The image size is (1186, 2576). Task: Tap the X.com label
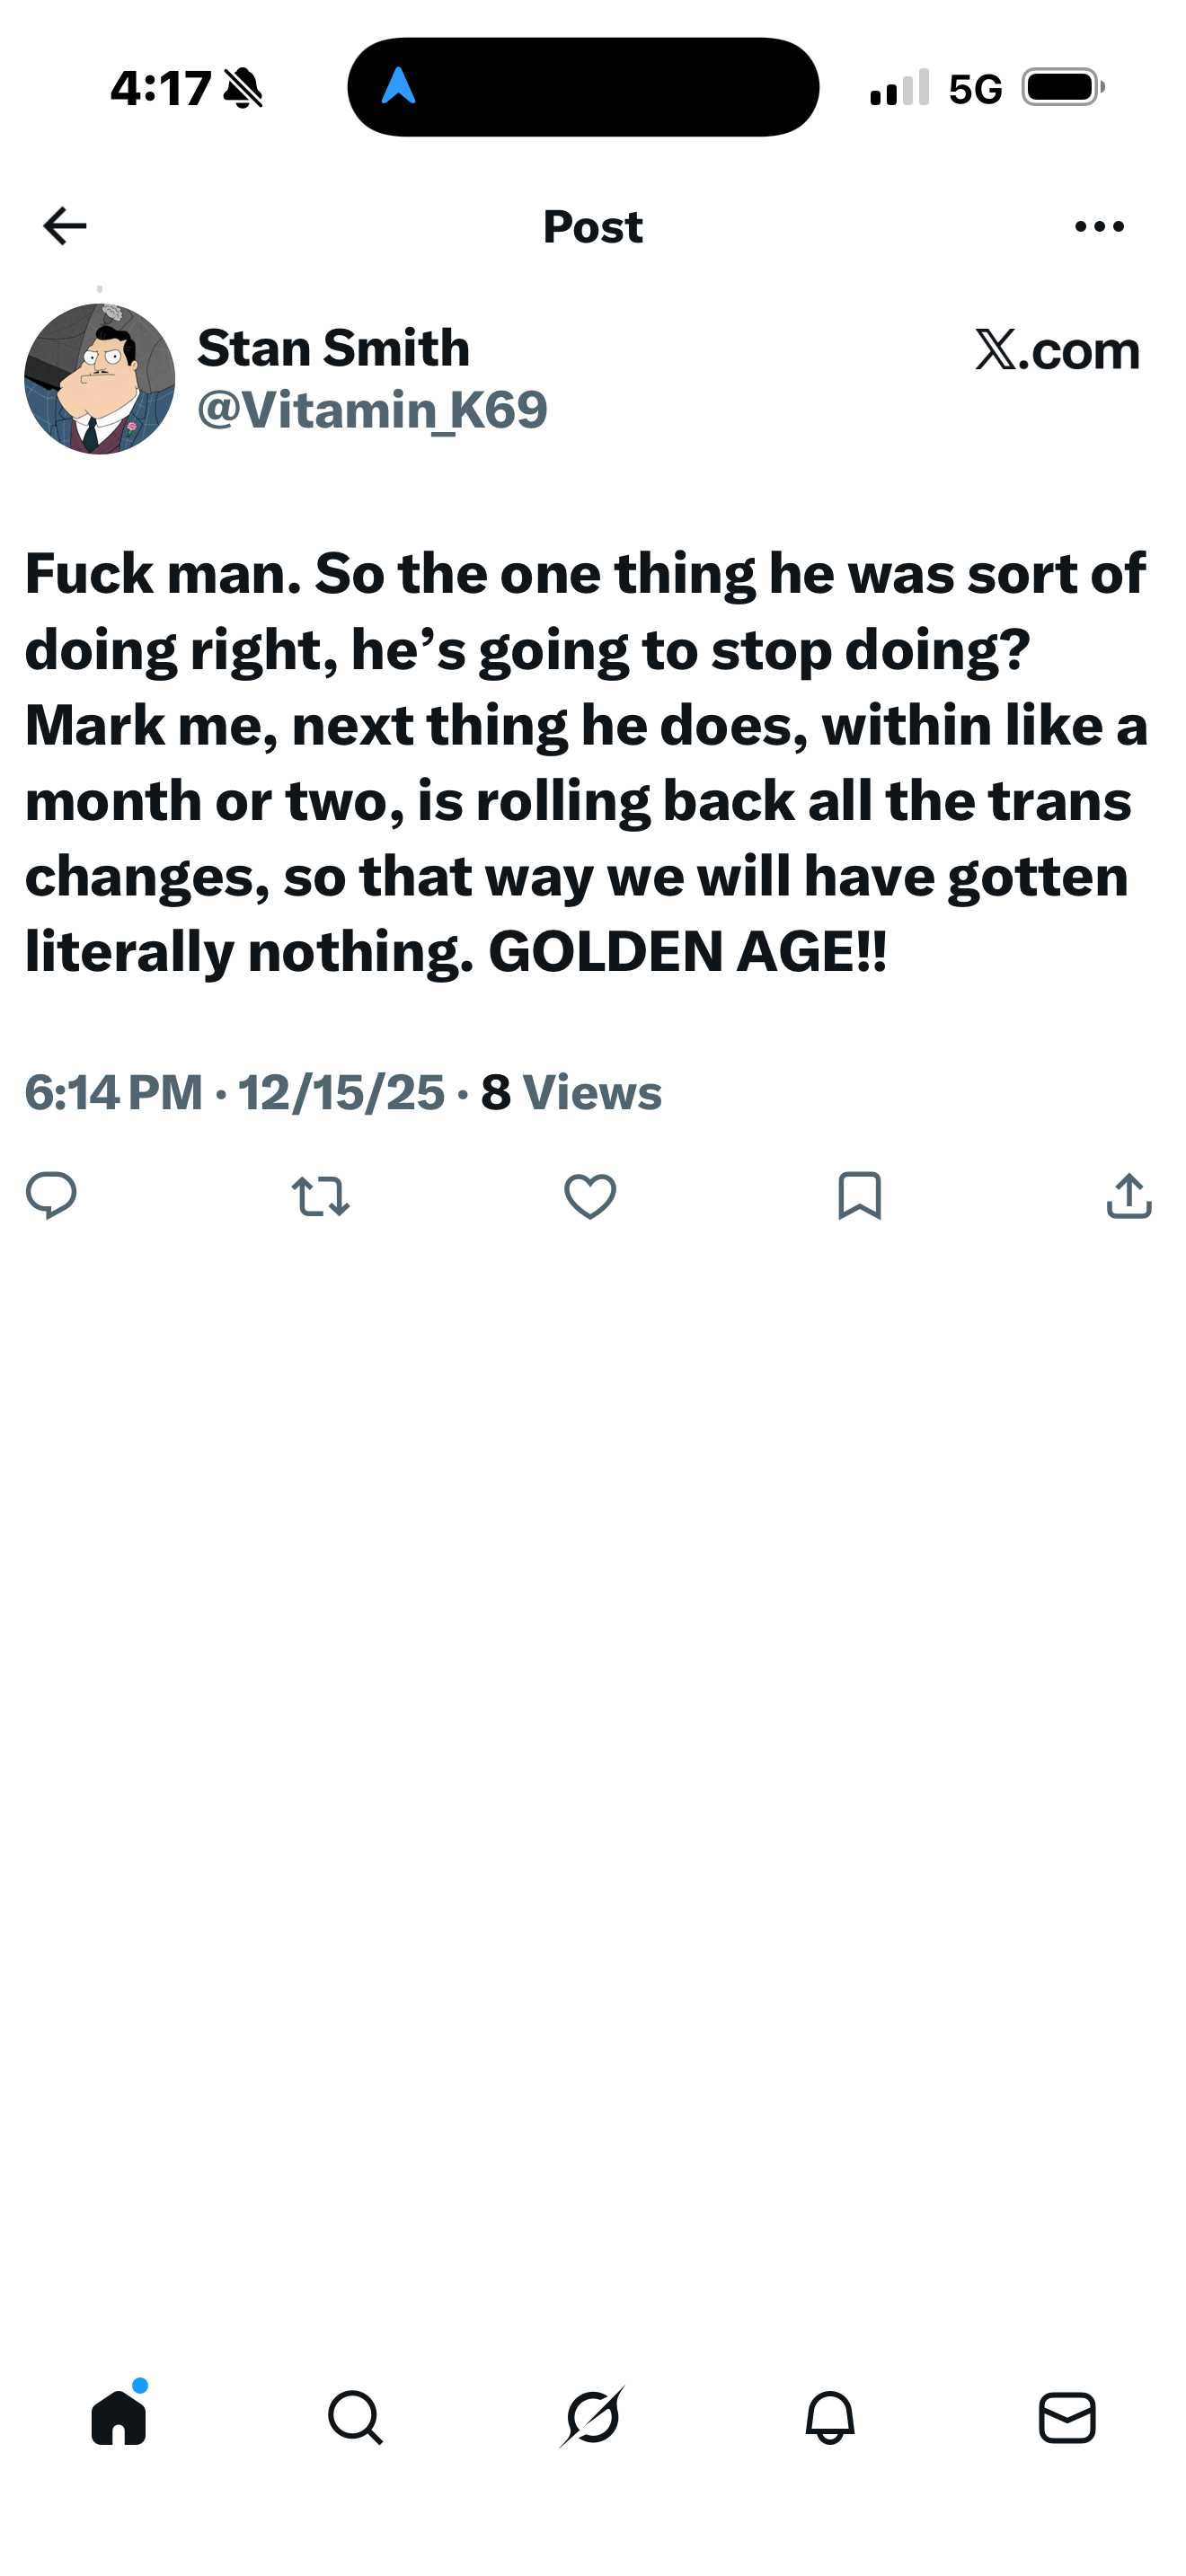click(x=1057, y=350)
